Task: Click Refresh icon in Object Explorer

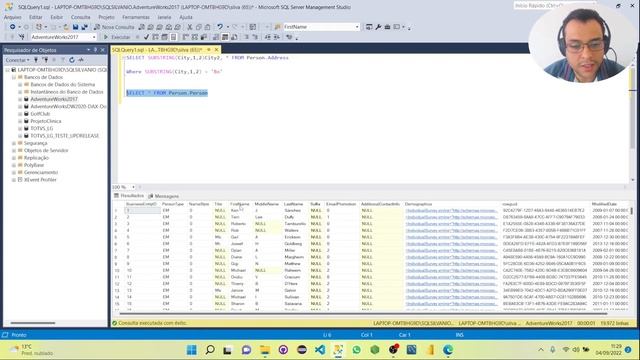Action: pos(72,60)
